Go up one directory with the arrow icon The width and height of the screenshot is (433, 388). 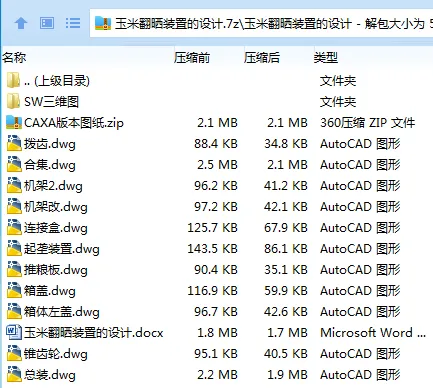(21, 23)
